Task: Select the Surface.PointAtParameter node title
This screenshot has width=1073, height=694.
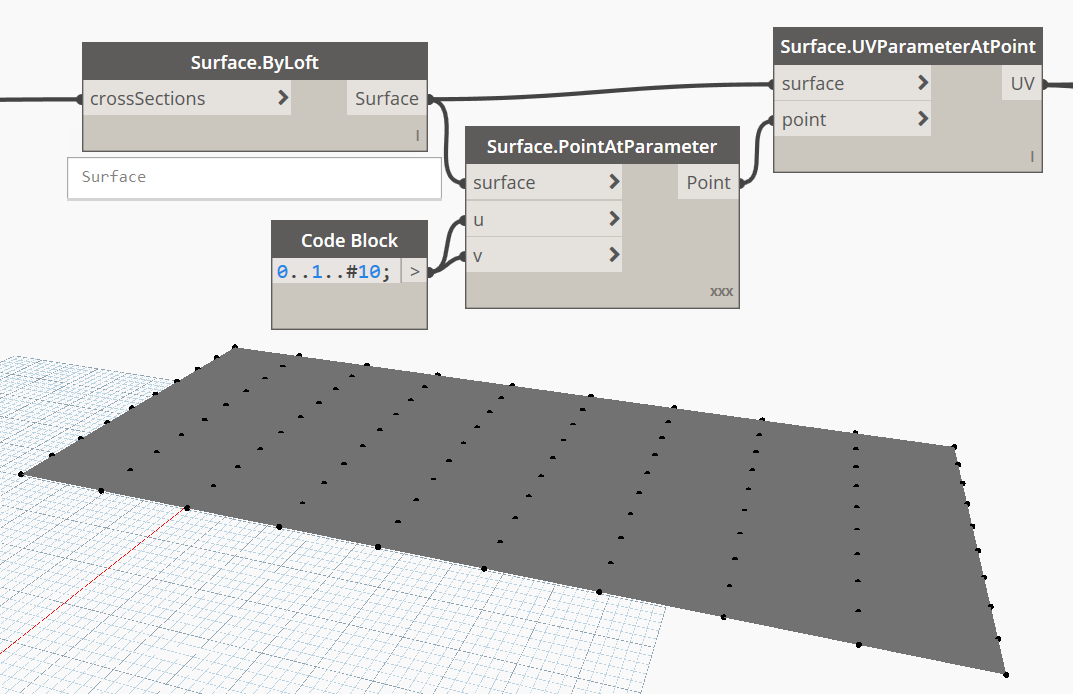Action: tap(601, 146)
